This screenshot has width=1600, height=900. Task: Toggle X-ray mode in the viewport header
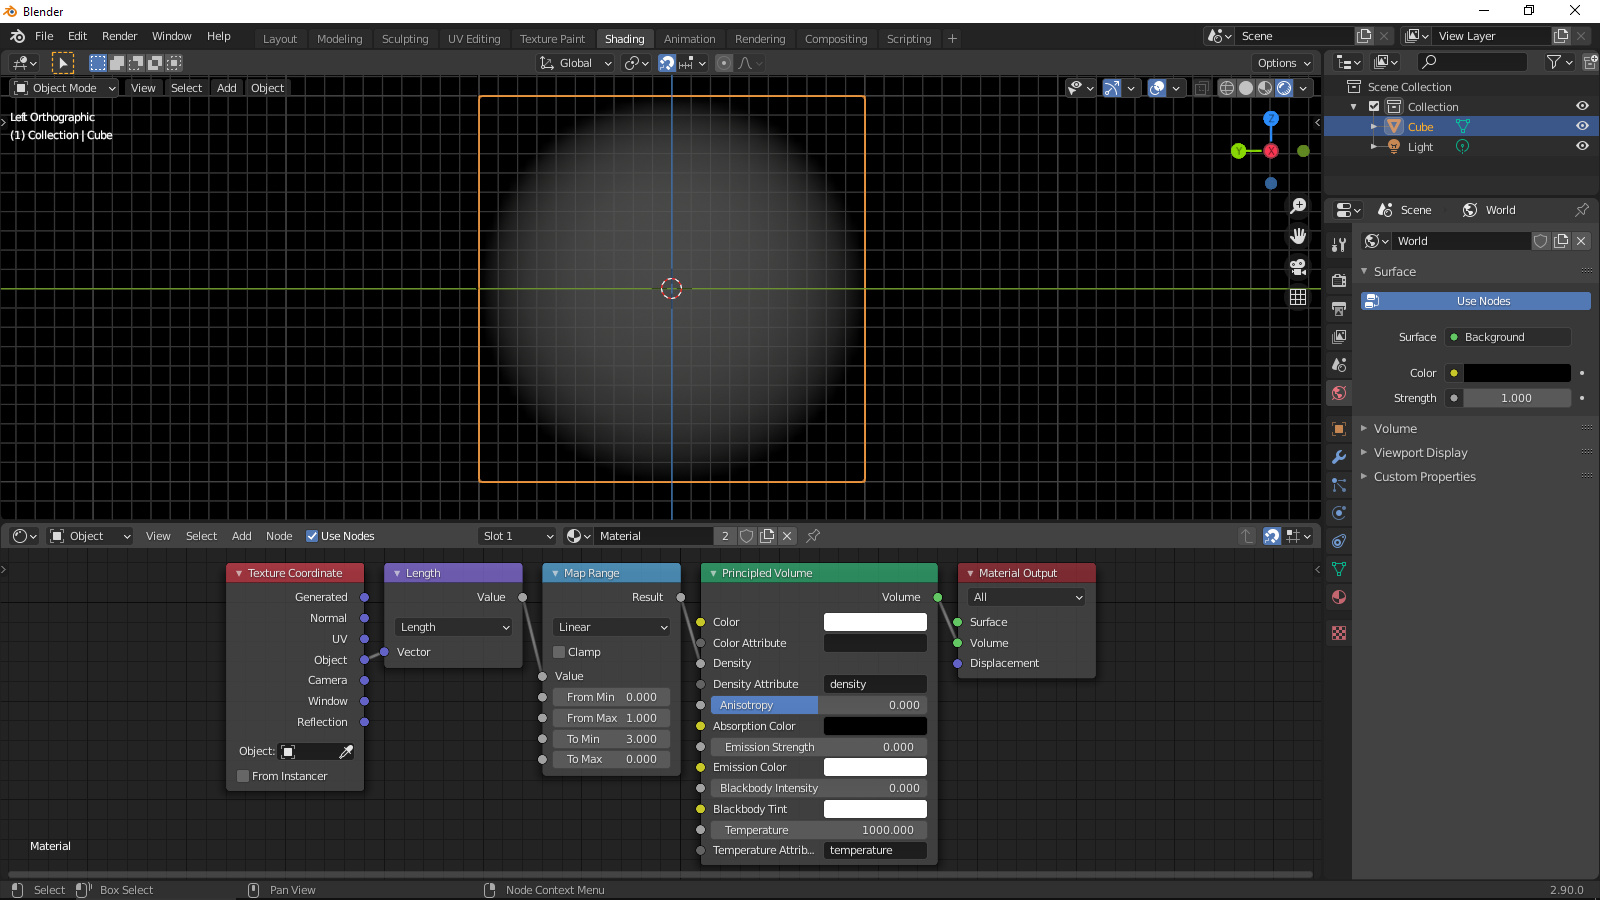(x=1201, y=87)
